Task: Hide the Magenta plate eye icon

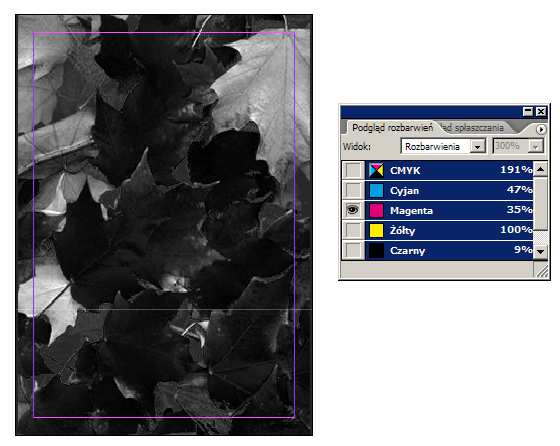Action: coord(353,210)
